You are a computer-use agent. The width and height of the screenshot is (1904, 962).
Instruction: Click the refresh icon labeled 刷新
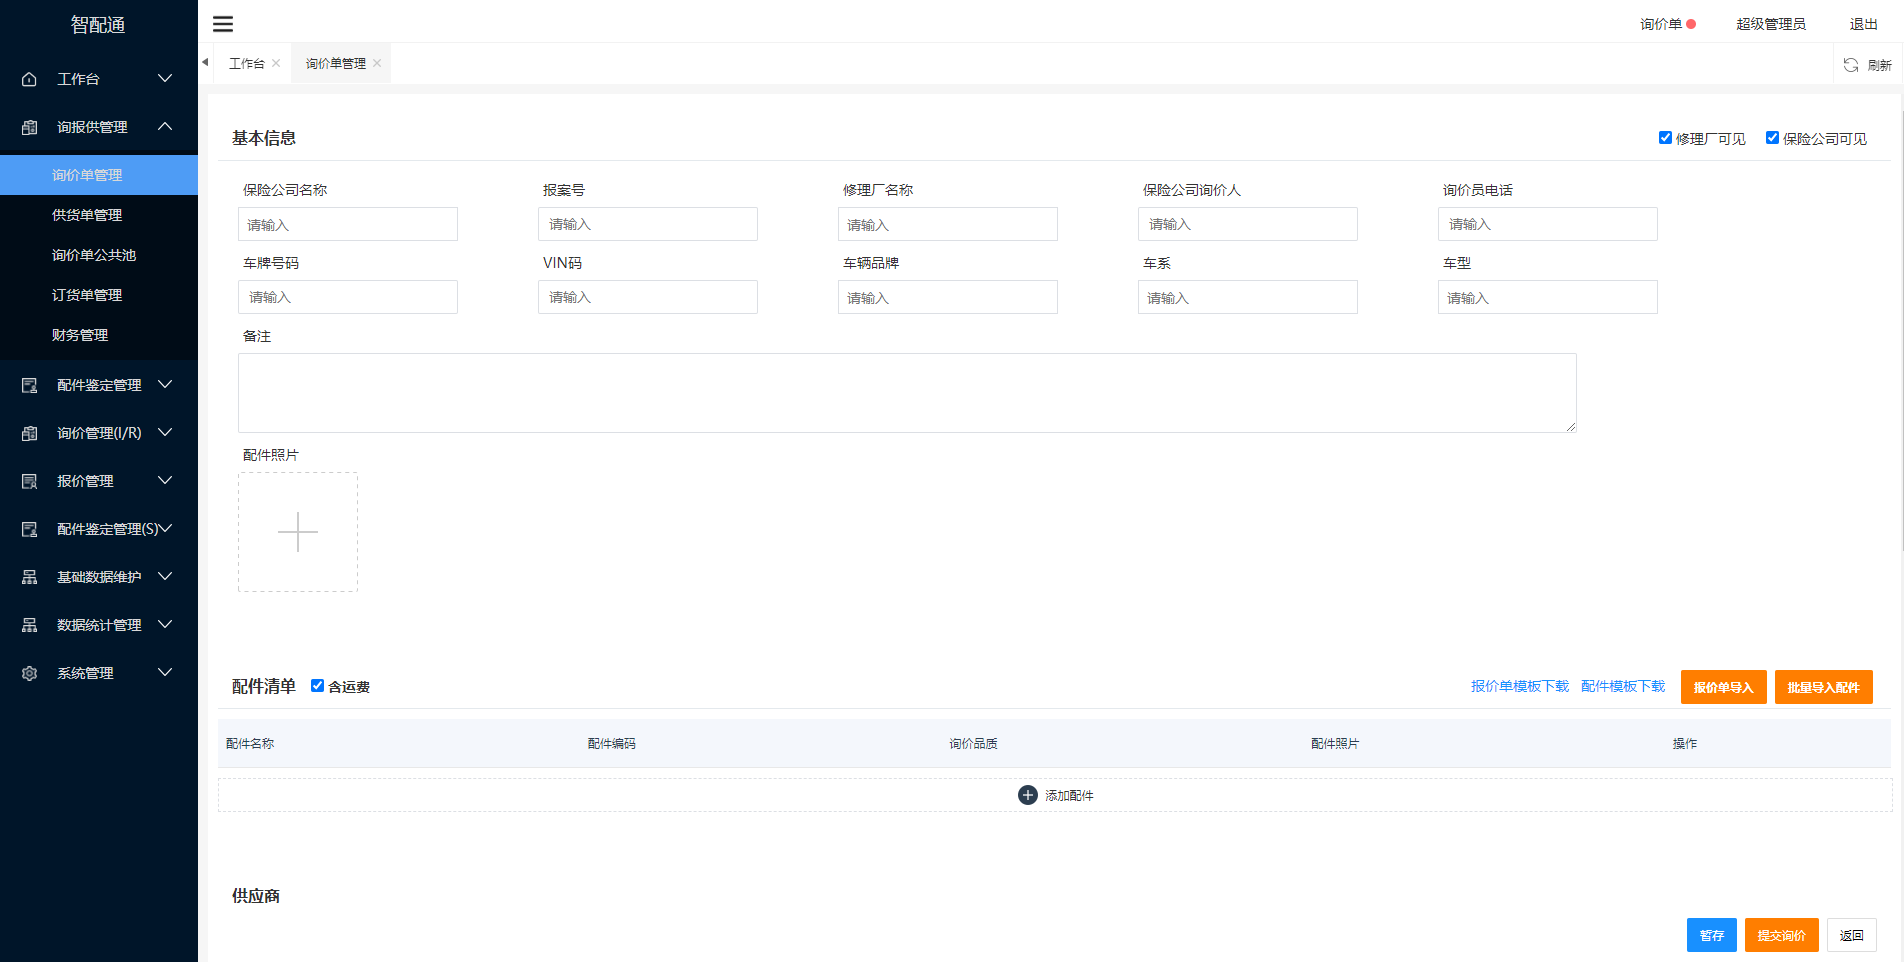[x=1851, y=65]
